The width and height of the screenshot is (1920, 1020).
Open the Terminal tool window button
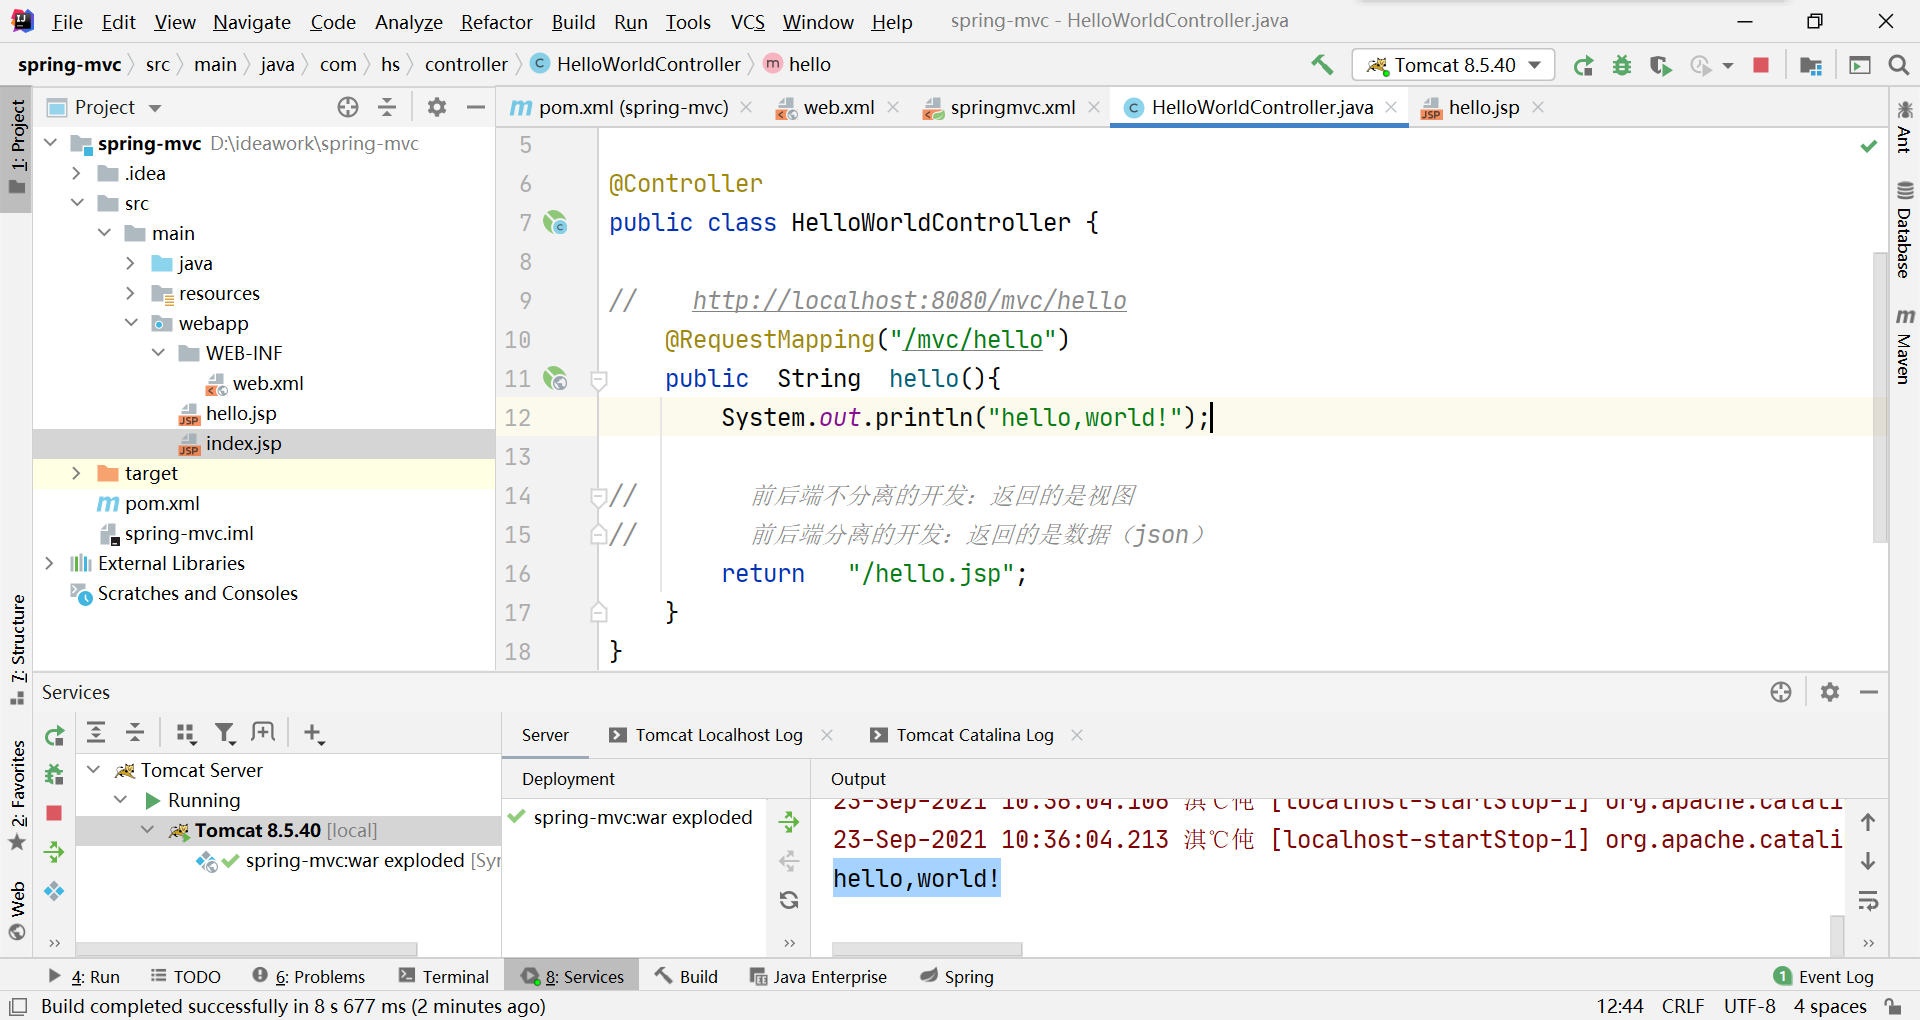pyautogui.click(x=443, y=976)
